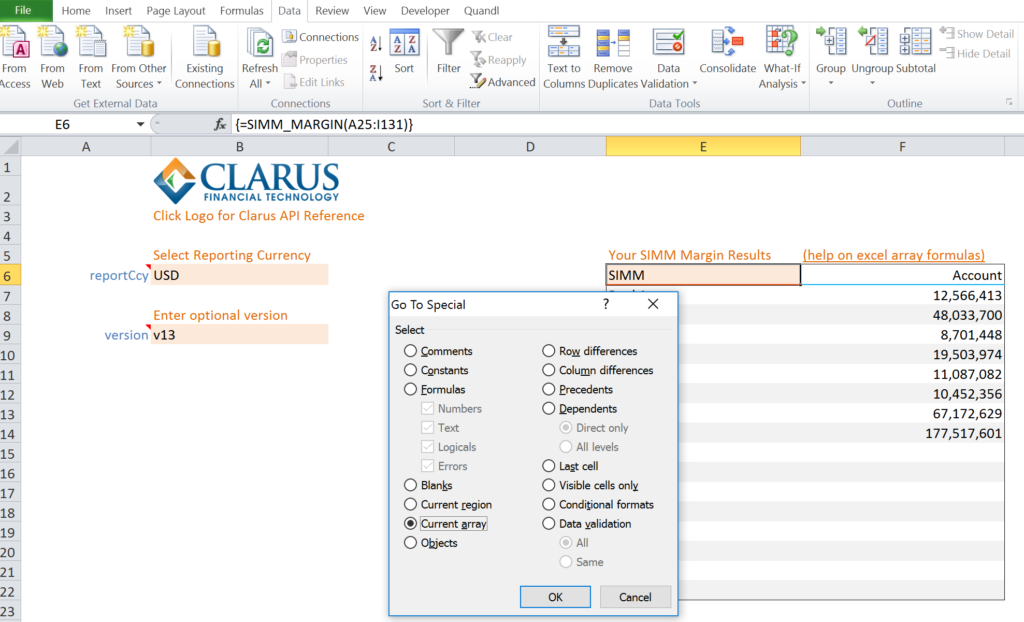Select row 6 header
1024x622 pixels.
(x=10, y=275)
